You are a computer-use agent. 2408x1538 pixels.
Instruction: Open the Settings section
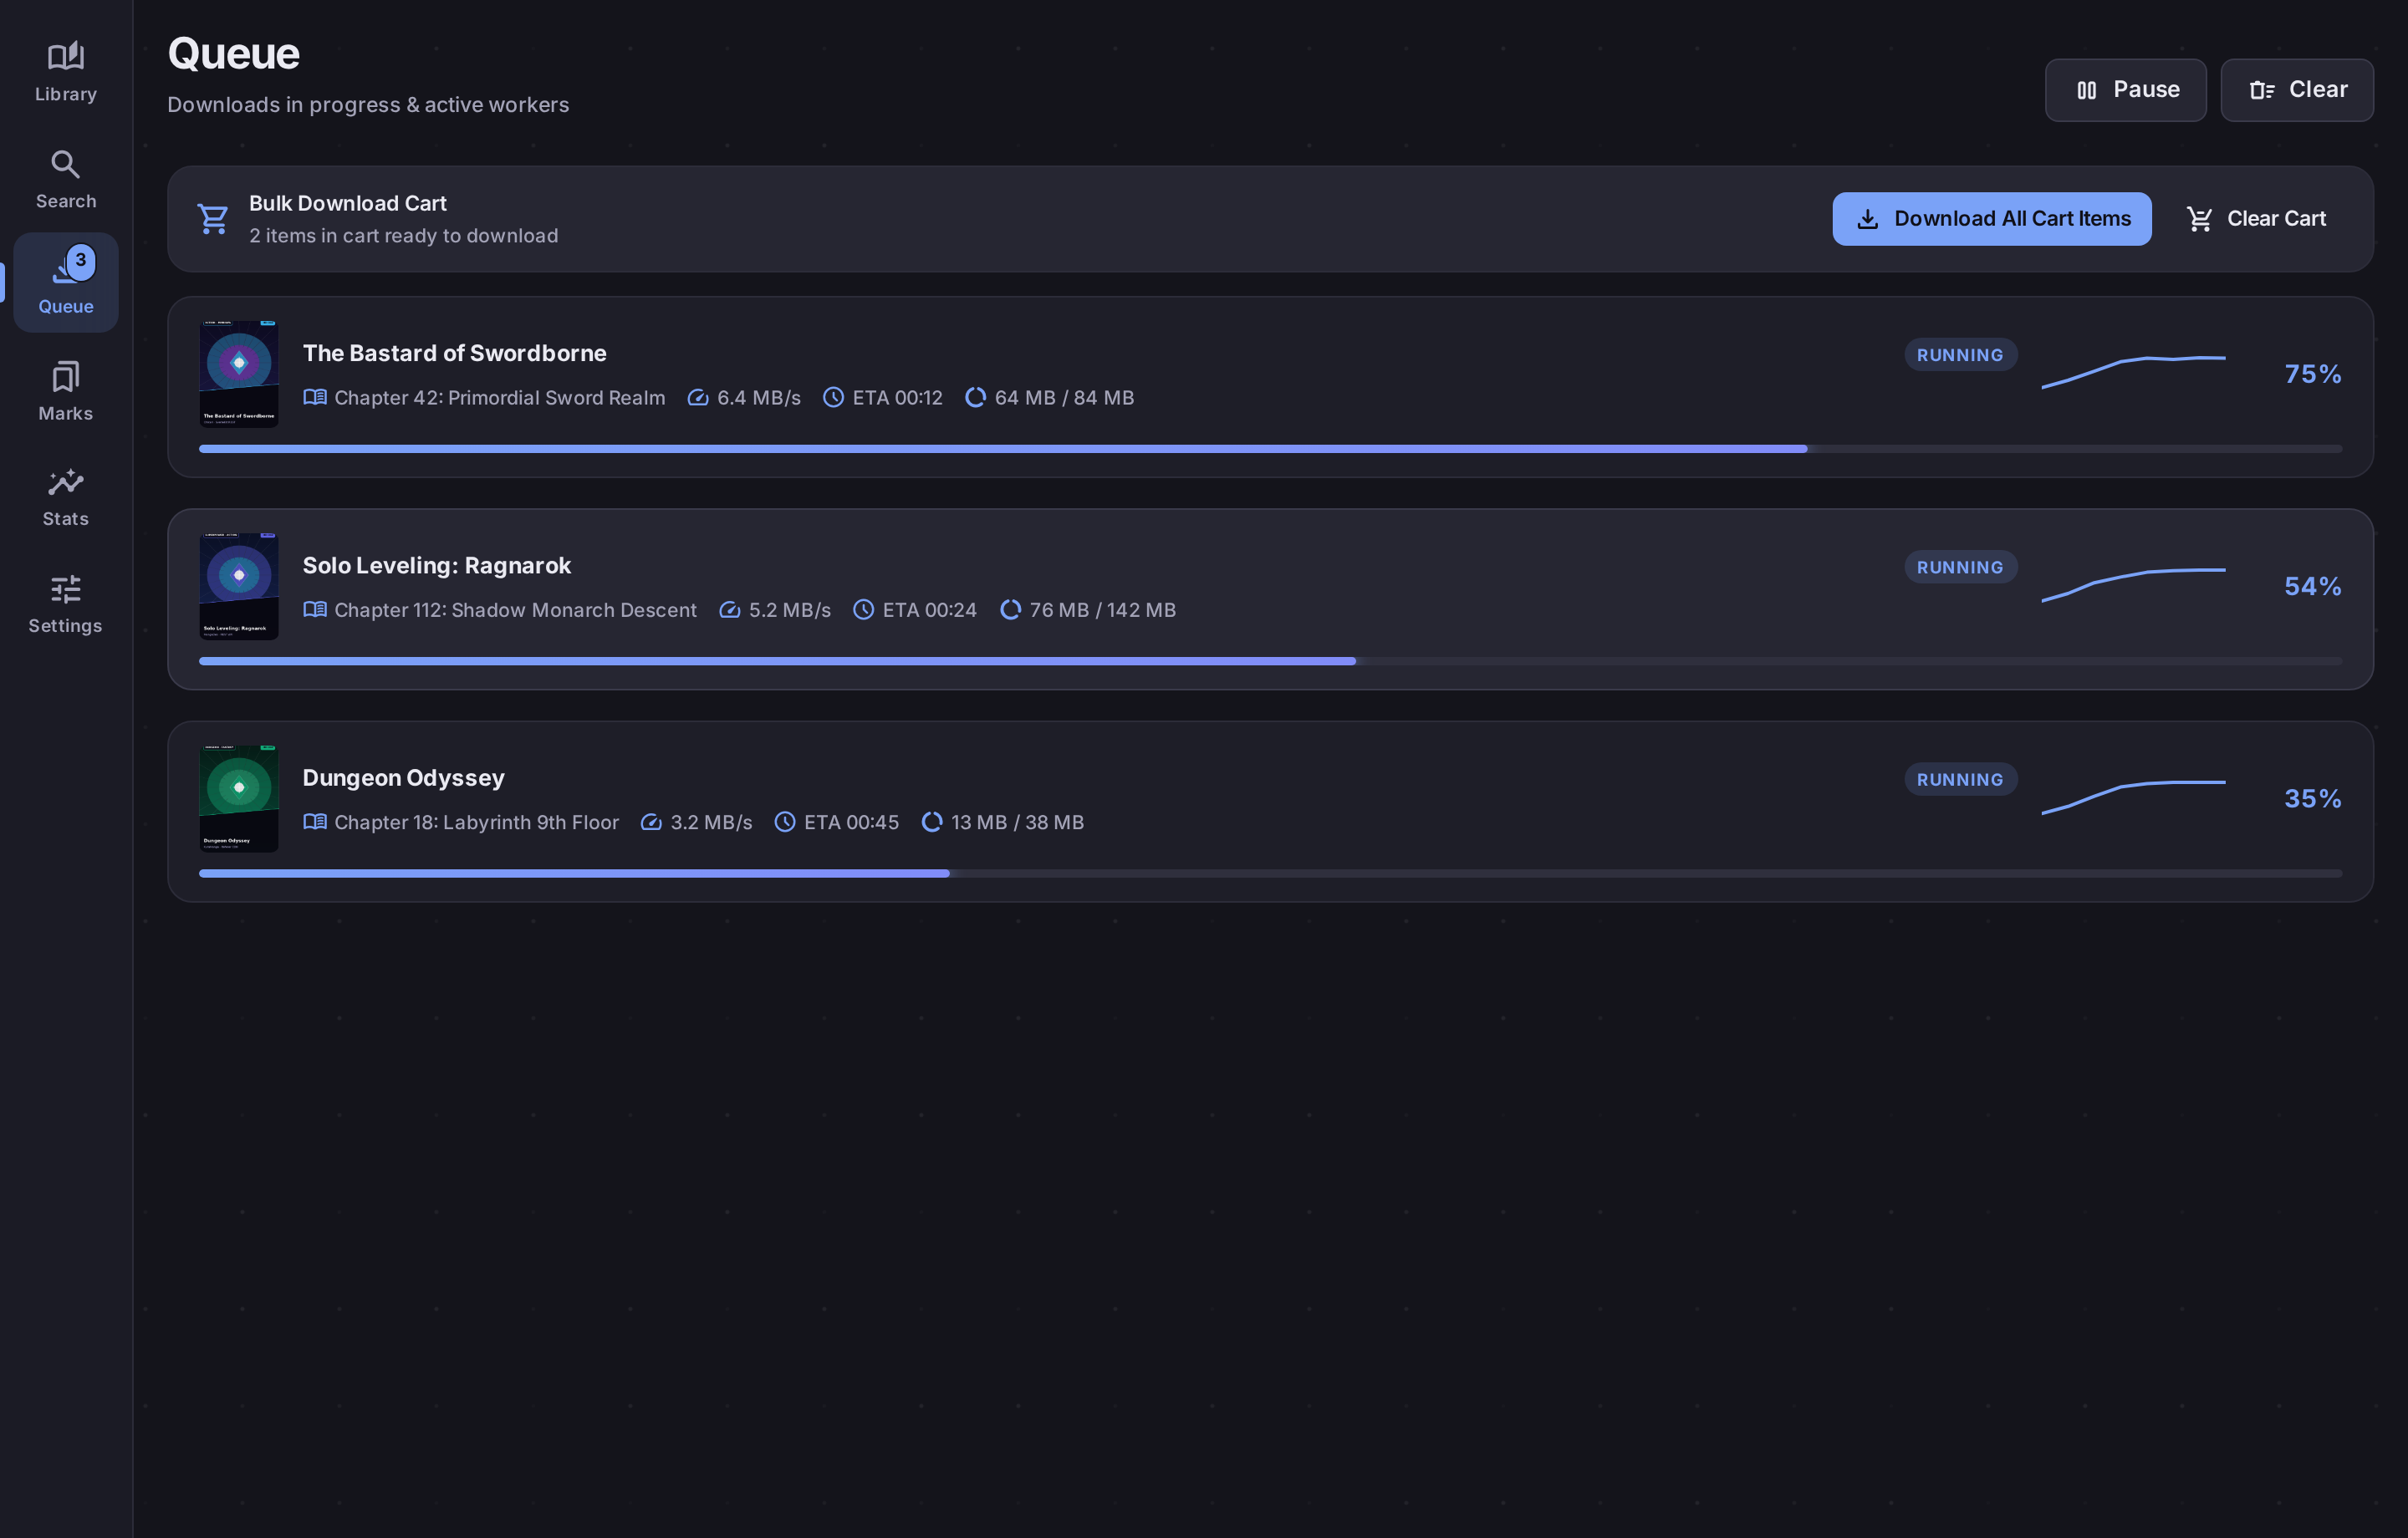coord(66,603)
